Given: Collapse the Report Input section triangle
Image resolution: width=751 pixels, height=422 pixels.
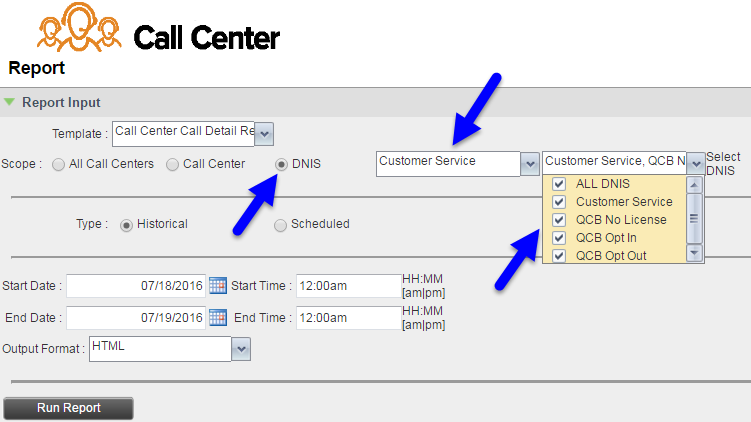Looking at the screenshot, I should tap(10, 102).
